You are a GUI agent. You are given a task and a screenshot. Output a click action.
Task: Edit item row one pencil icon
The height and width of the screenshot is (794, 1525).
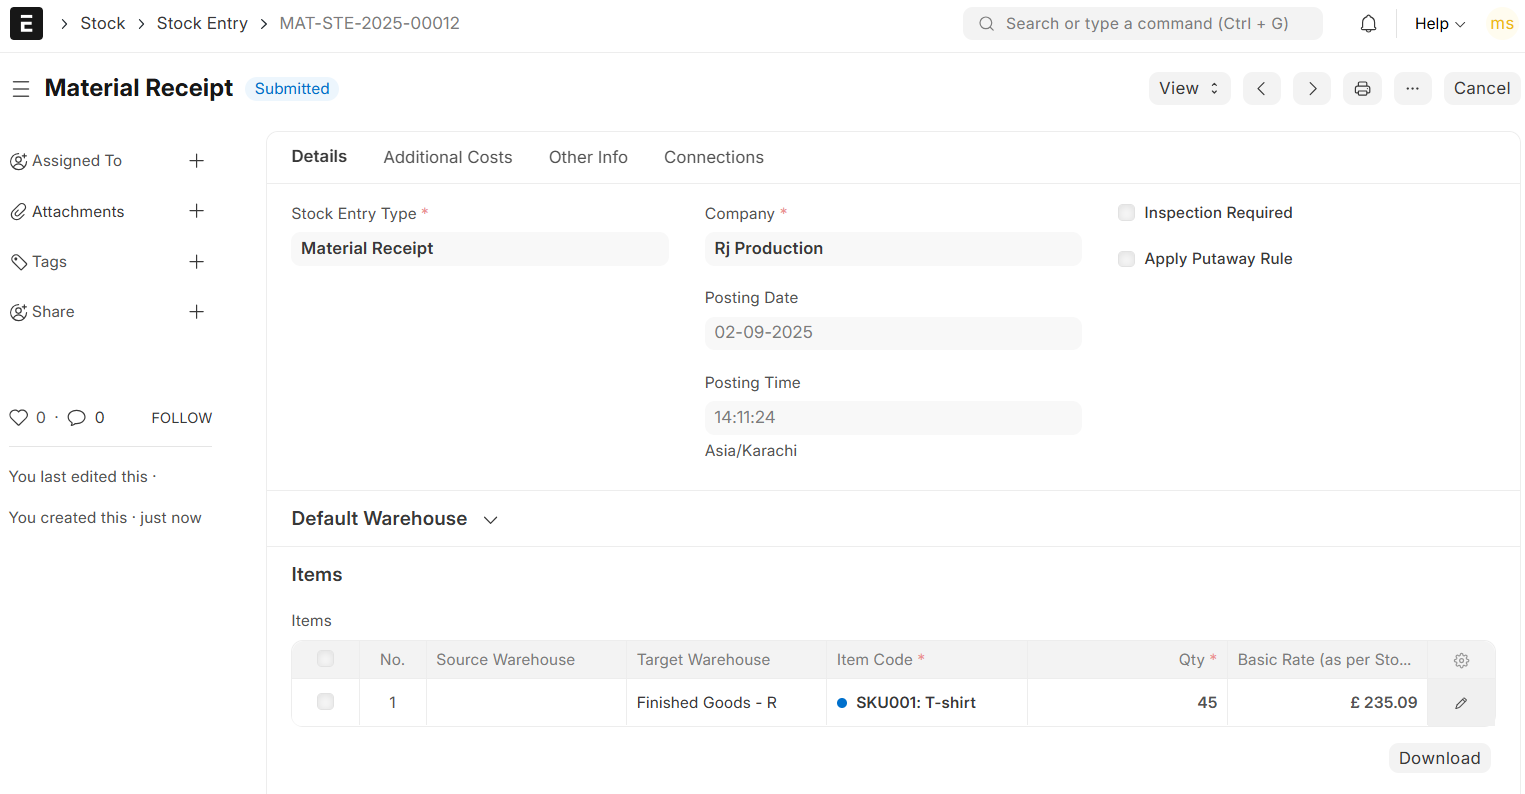point(1461,703)
